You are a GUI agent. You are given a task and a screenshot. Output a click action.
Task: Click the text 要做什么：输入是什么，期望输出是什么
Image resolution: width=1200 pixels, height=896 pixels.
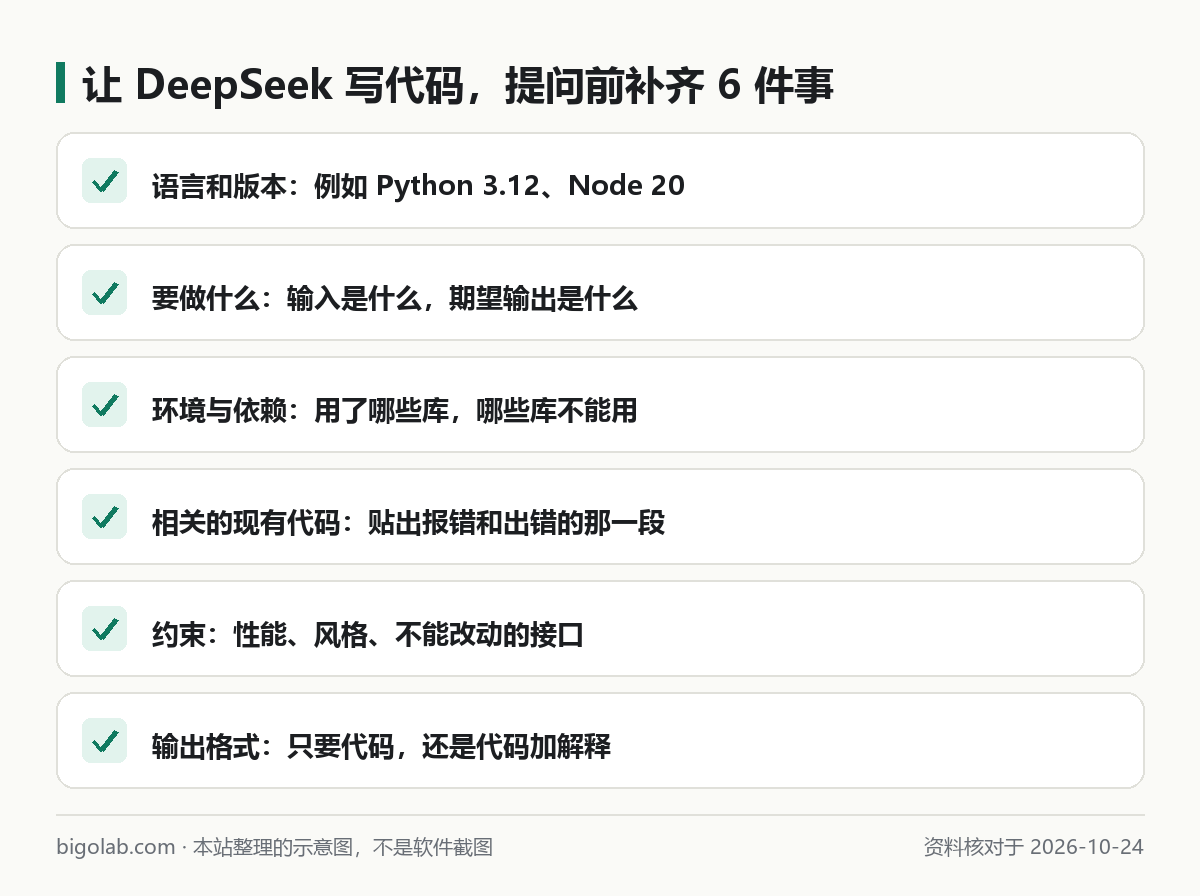395,298
